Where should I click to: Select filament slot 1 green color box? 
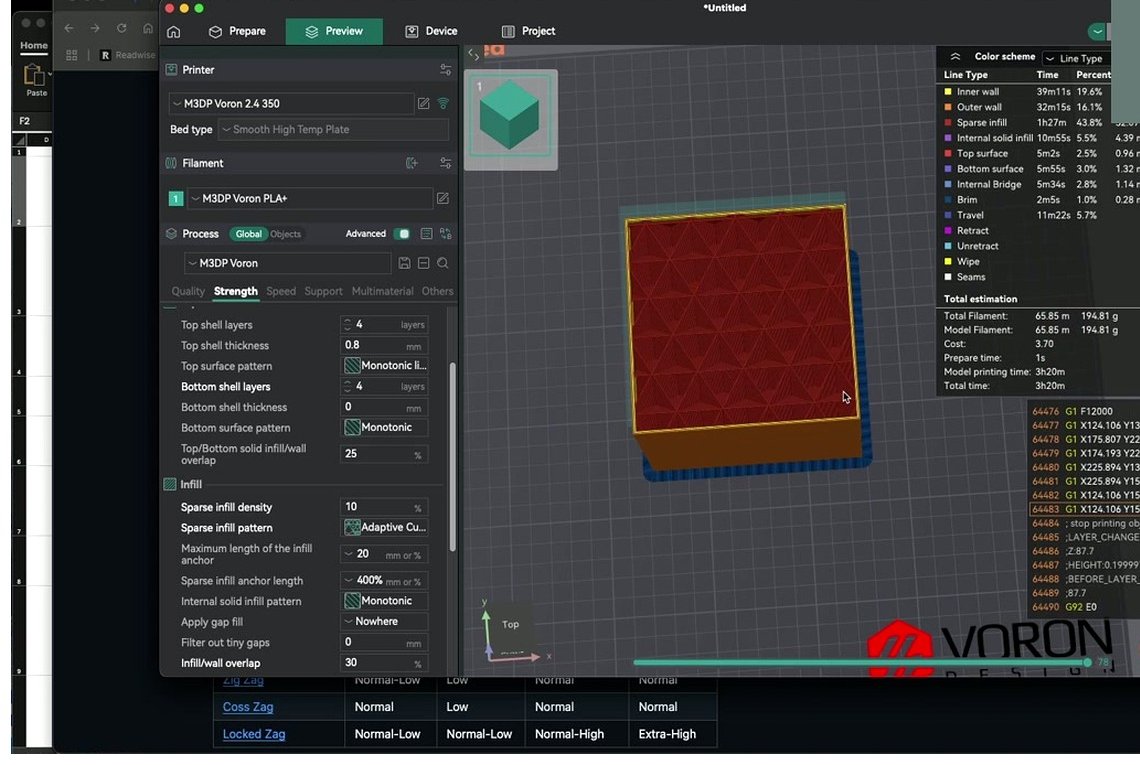click(x=175, y=198)
